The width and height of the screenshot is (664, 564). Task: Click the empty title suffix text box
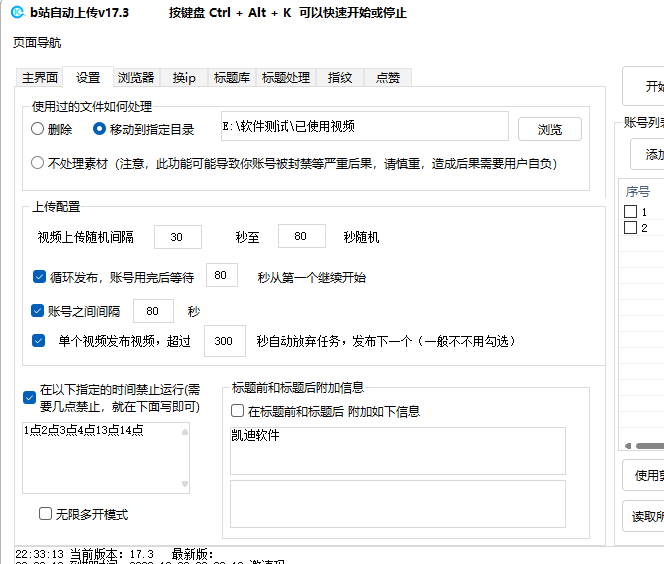pyautogui.click(x=398, y=504)
